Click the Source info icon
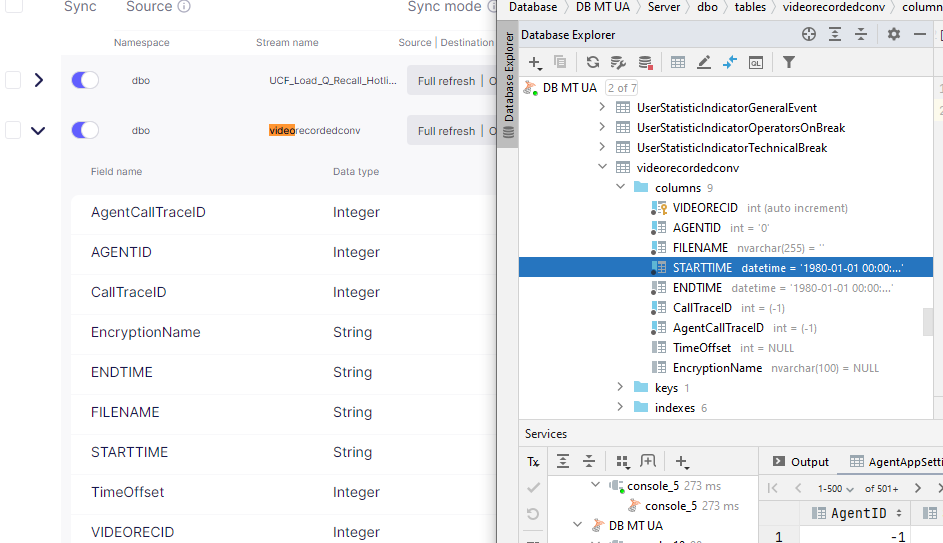The width and height of the screenshot is (943, 543). click(x=185, y=7)
